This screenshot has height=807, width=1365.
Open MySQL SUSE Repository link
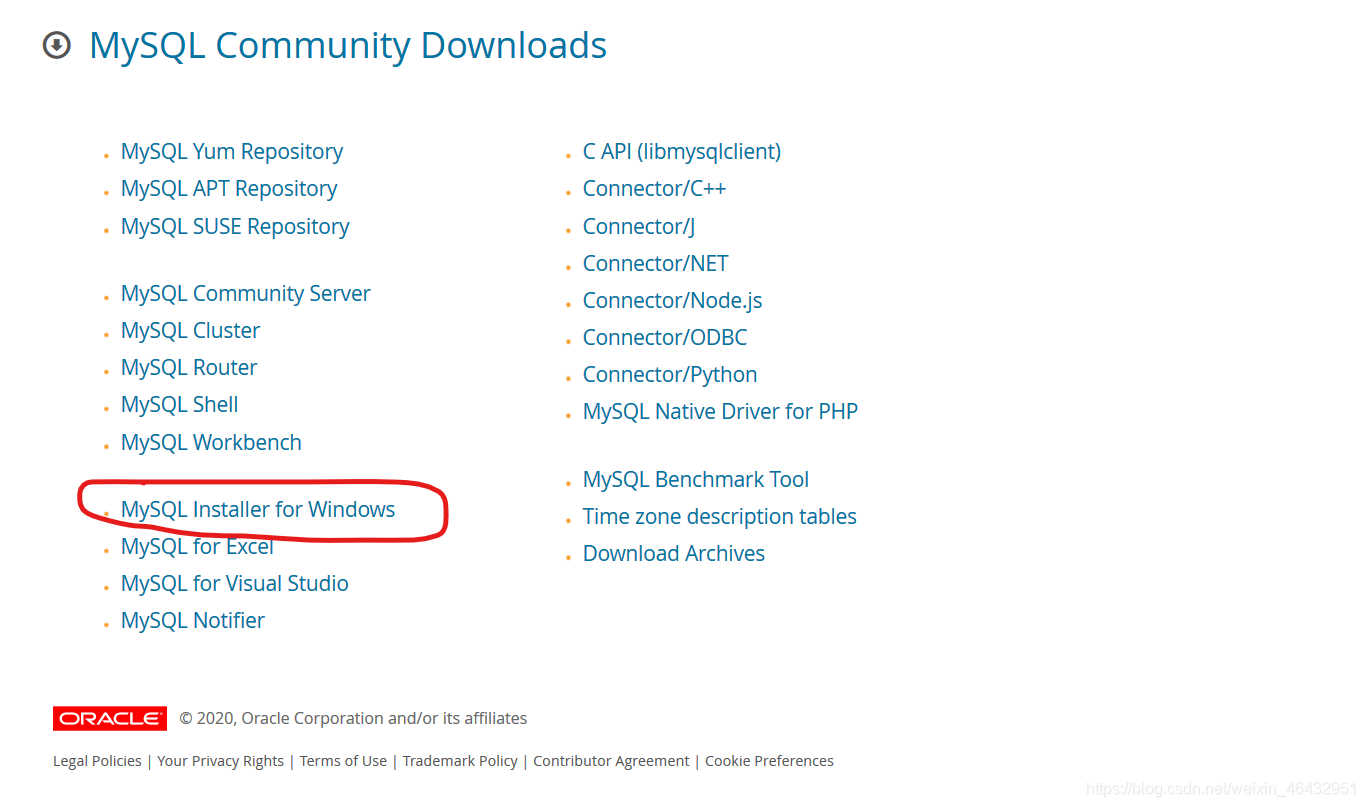pos(235,227)
